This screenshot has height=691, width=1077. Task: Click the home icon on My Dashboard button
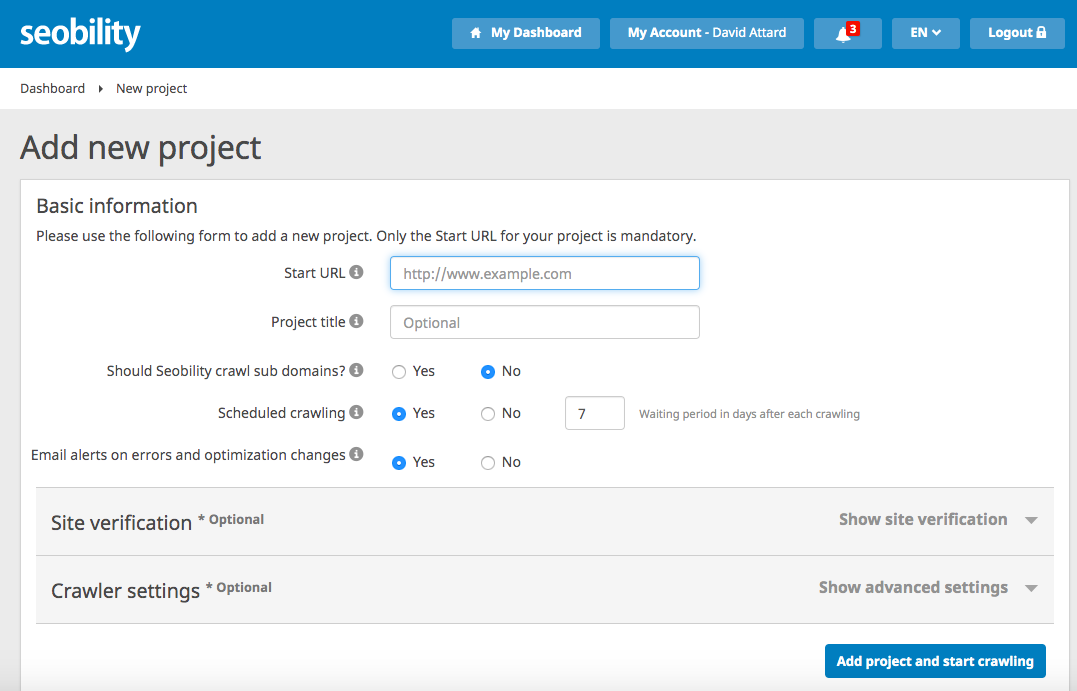click(x=475, y=33)
